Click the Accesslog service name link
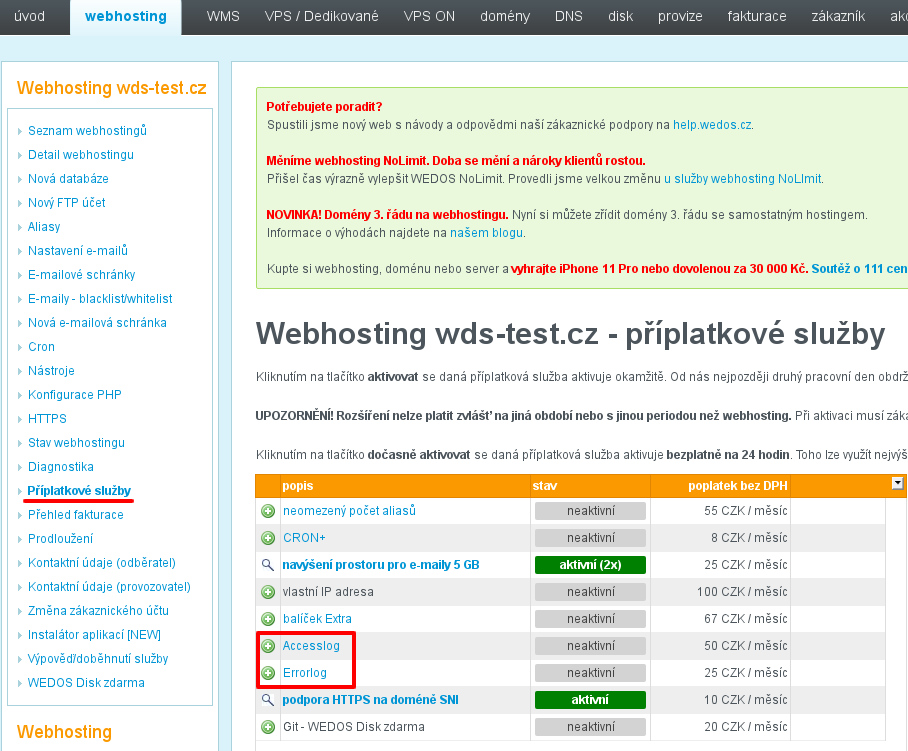The width and height of the screenshot is (908, 751). pyautogui.click(x=311, y=646)
